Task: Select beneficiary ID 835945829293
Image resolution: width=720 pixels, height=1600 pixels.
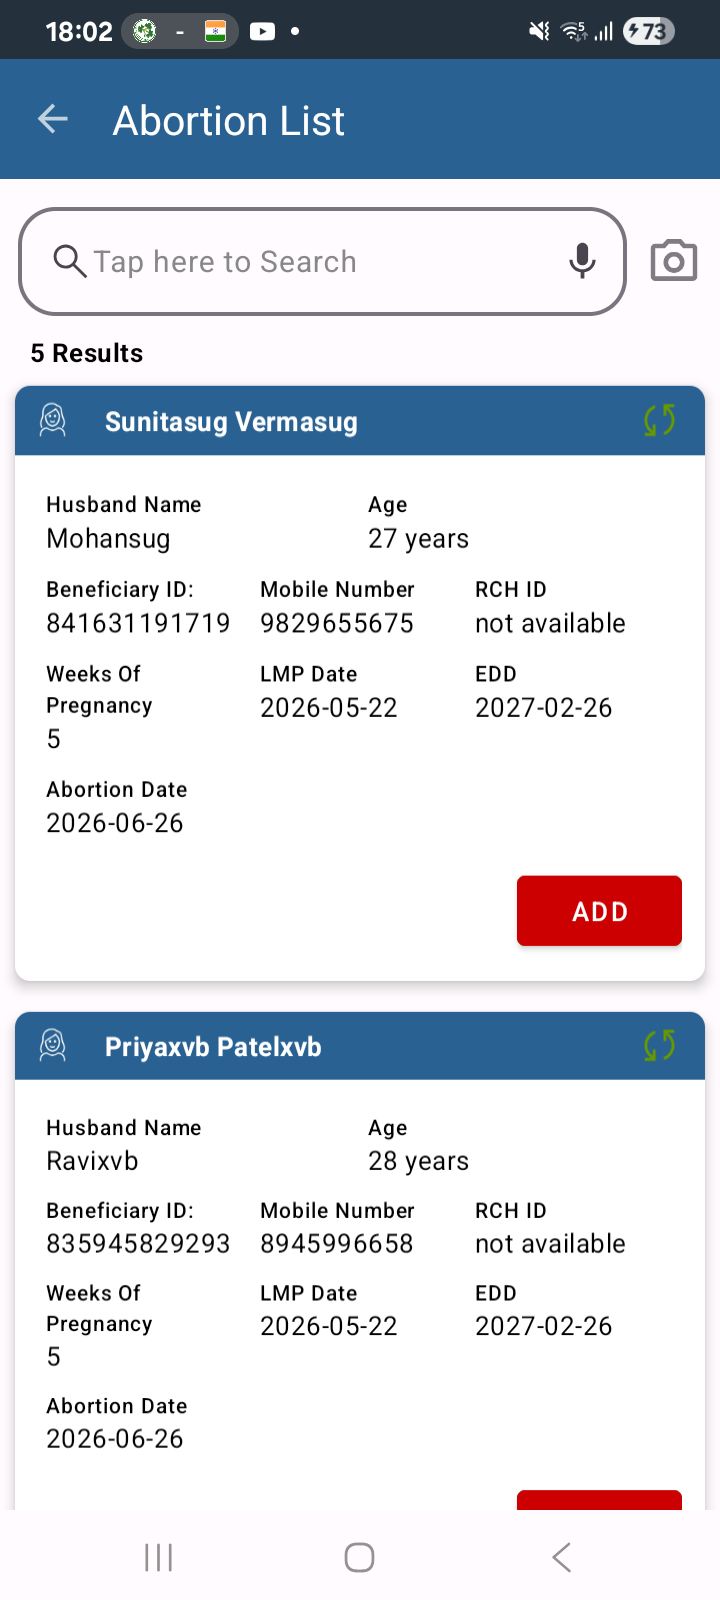Action: coord(138,1243)
